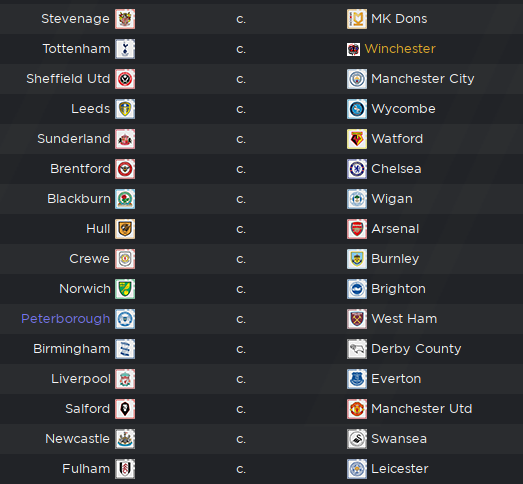The height and width of the screenshot is (484, 523).
Task: Open the Norwich City badge
Action: [x=125, y=289]
